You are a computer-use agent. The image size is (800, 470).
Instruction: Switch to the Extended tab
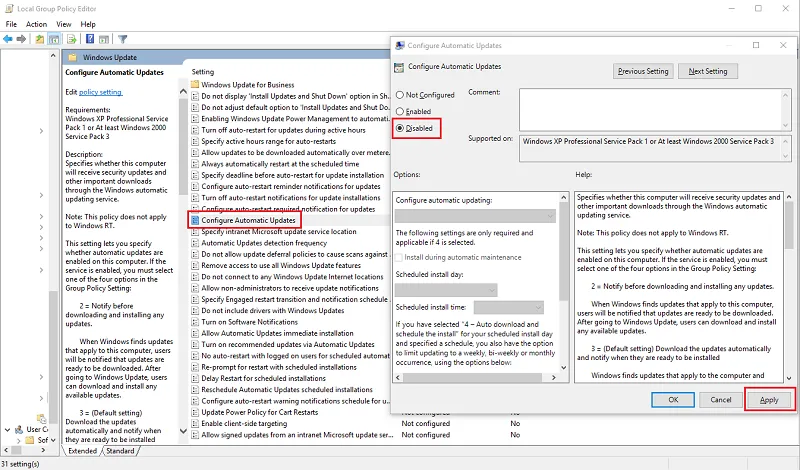tap(82, 451)
